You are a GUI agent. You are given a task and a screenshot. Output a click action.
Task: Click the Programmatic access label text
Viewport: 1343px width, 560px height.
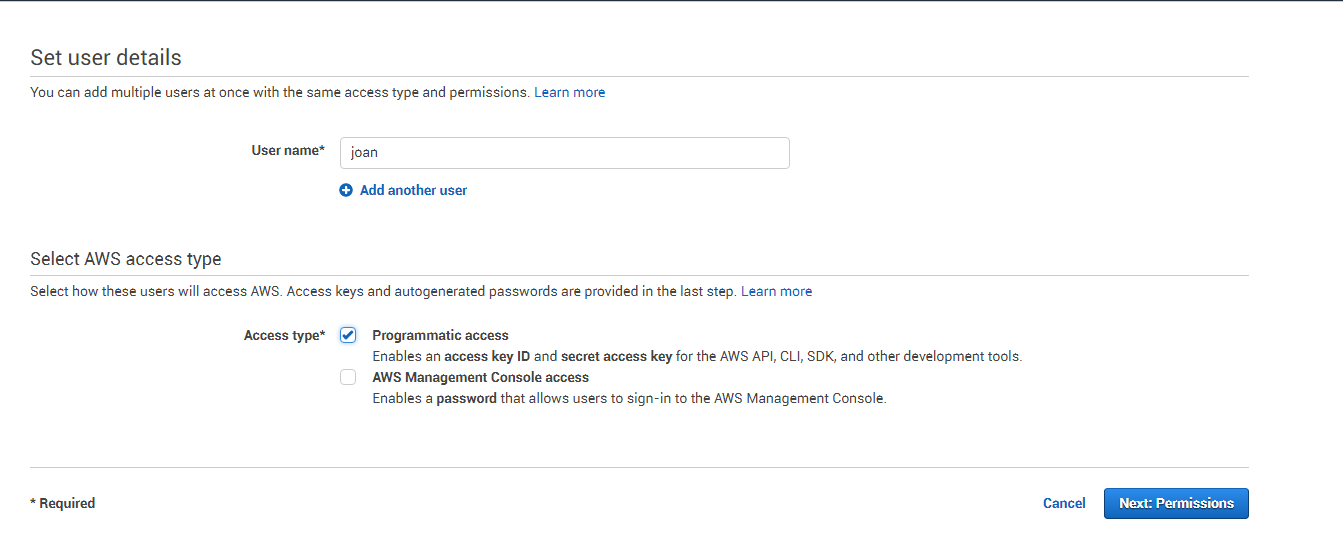[441, 335]
